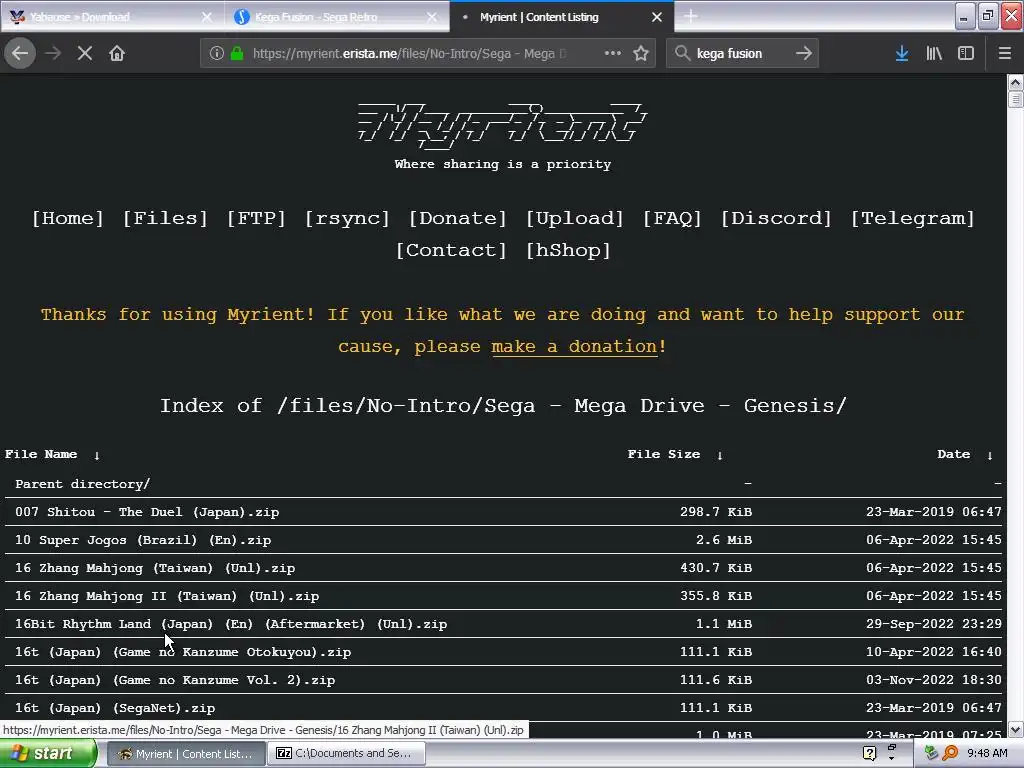Screen dimensions: 1024x768
Task: Switch to 7-Zip C:\Documents taskbar window
Action: pos(346,754)
